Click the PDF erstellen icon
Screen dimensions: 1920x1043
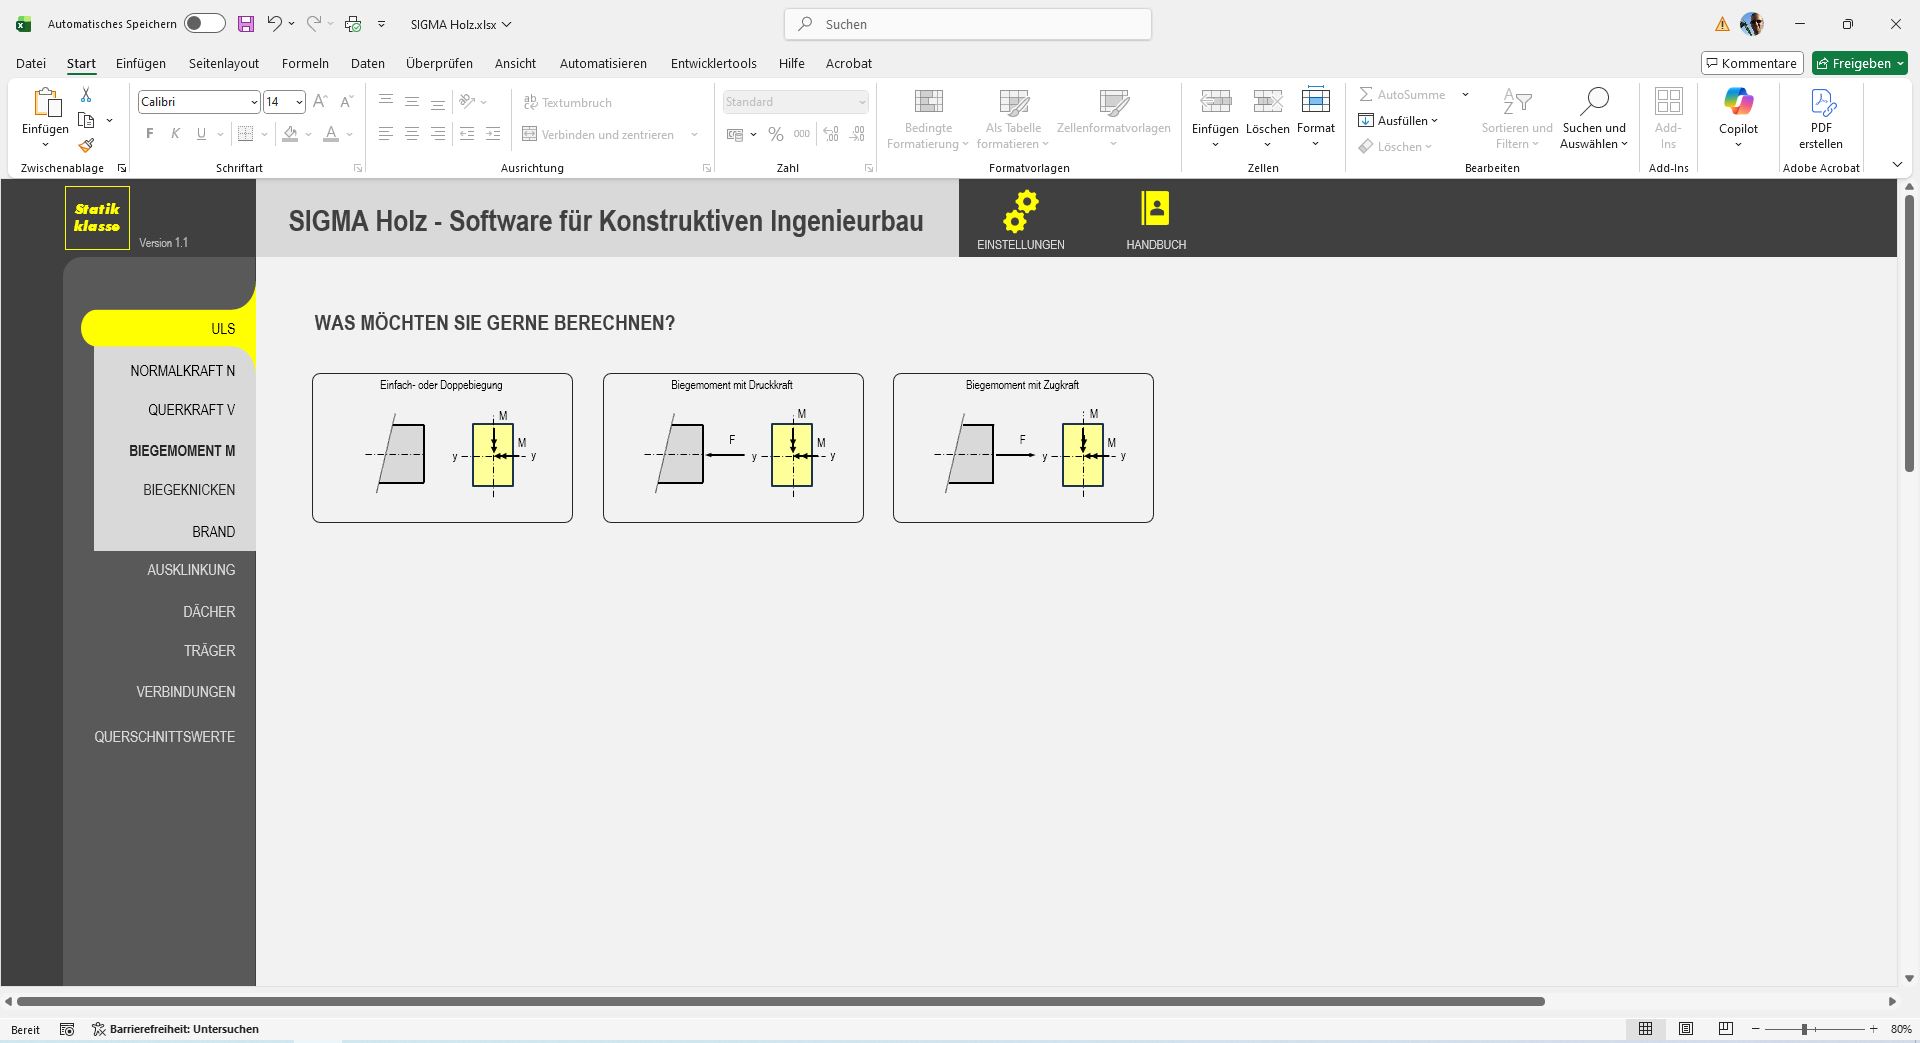coord(1821,102)
